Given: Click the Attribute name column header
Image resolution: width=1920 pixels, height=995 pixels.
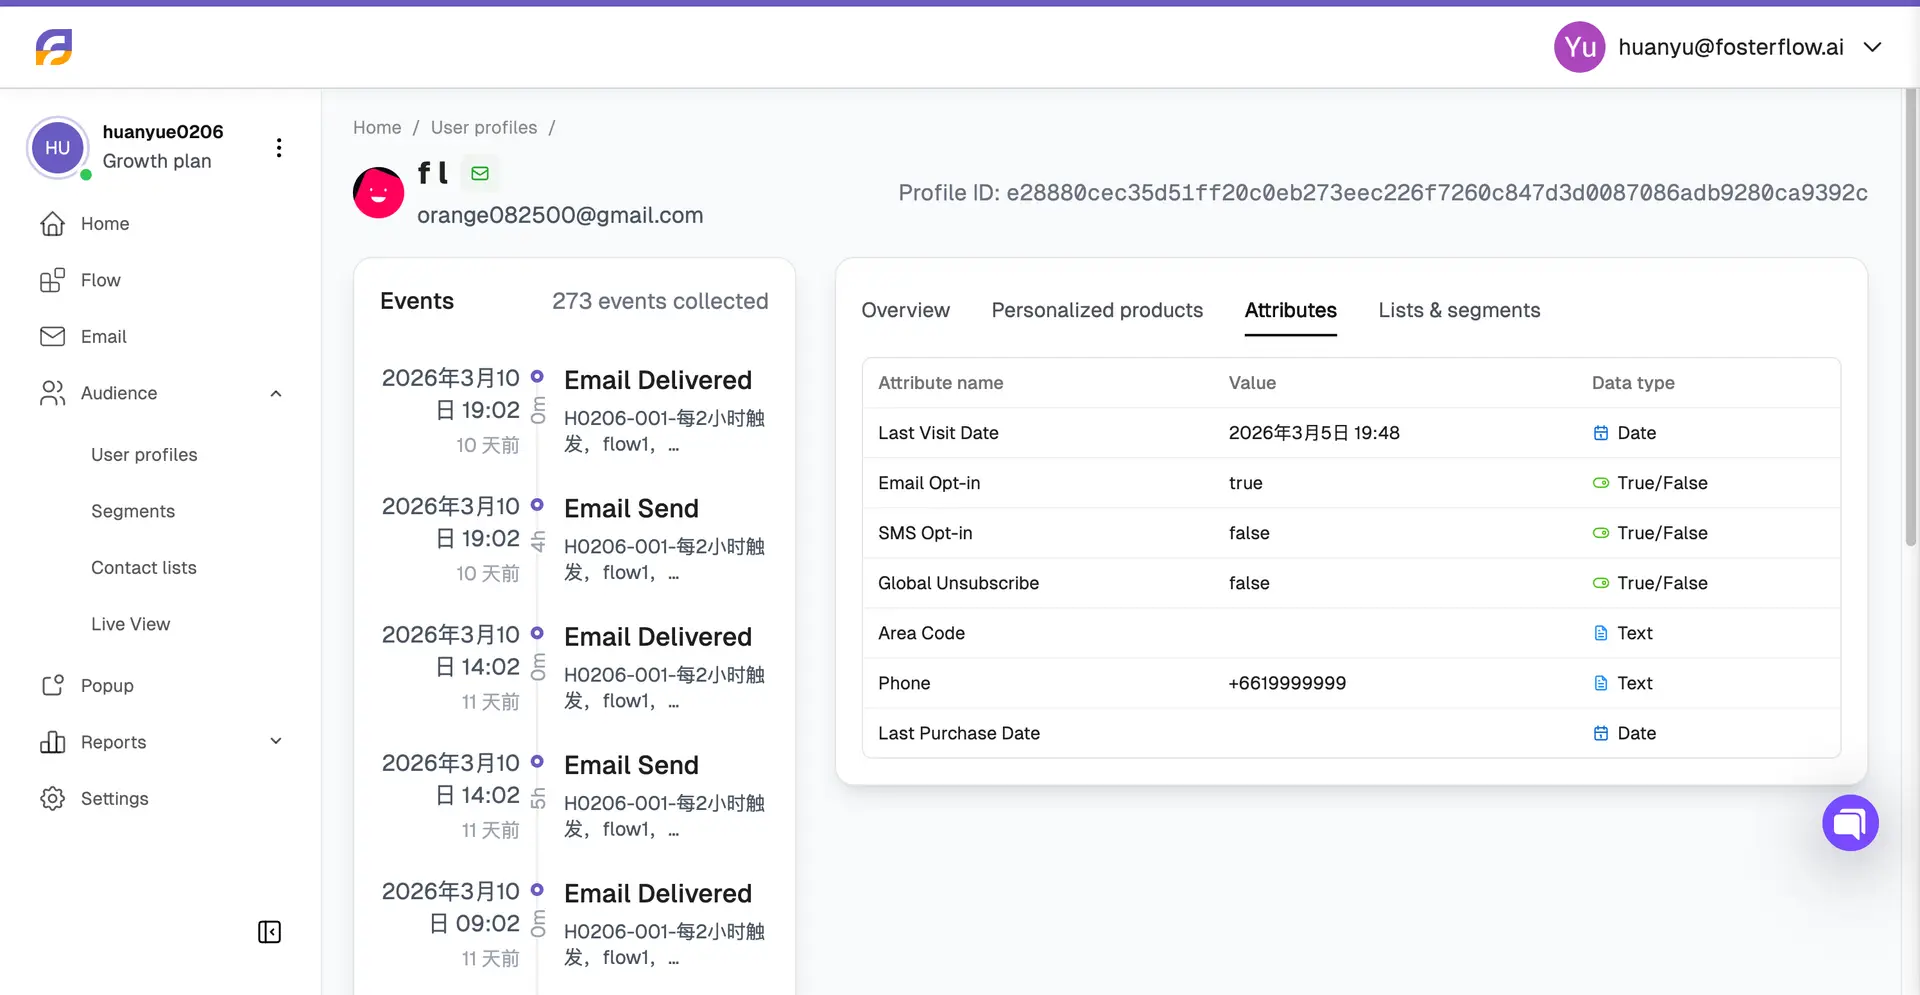Looking at the screenshot, I should click(x=941, y=383).
